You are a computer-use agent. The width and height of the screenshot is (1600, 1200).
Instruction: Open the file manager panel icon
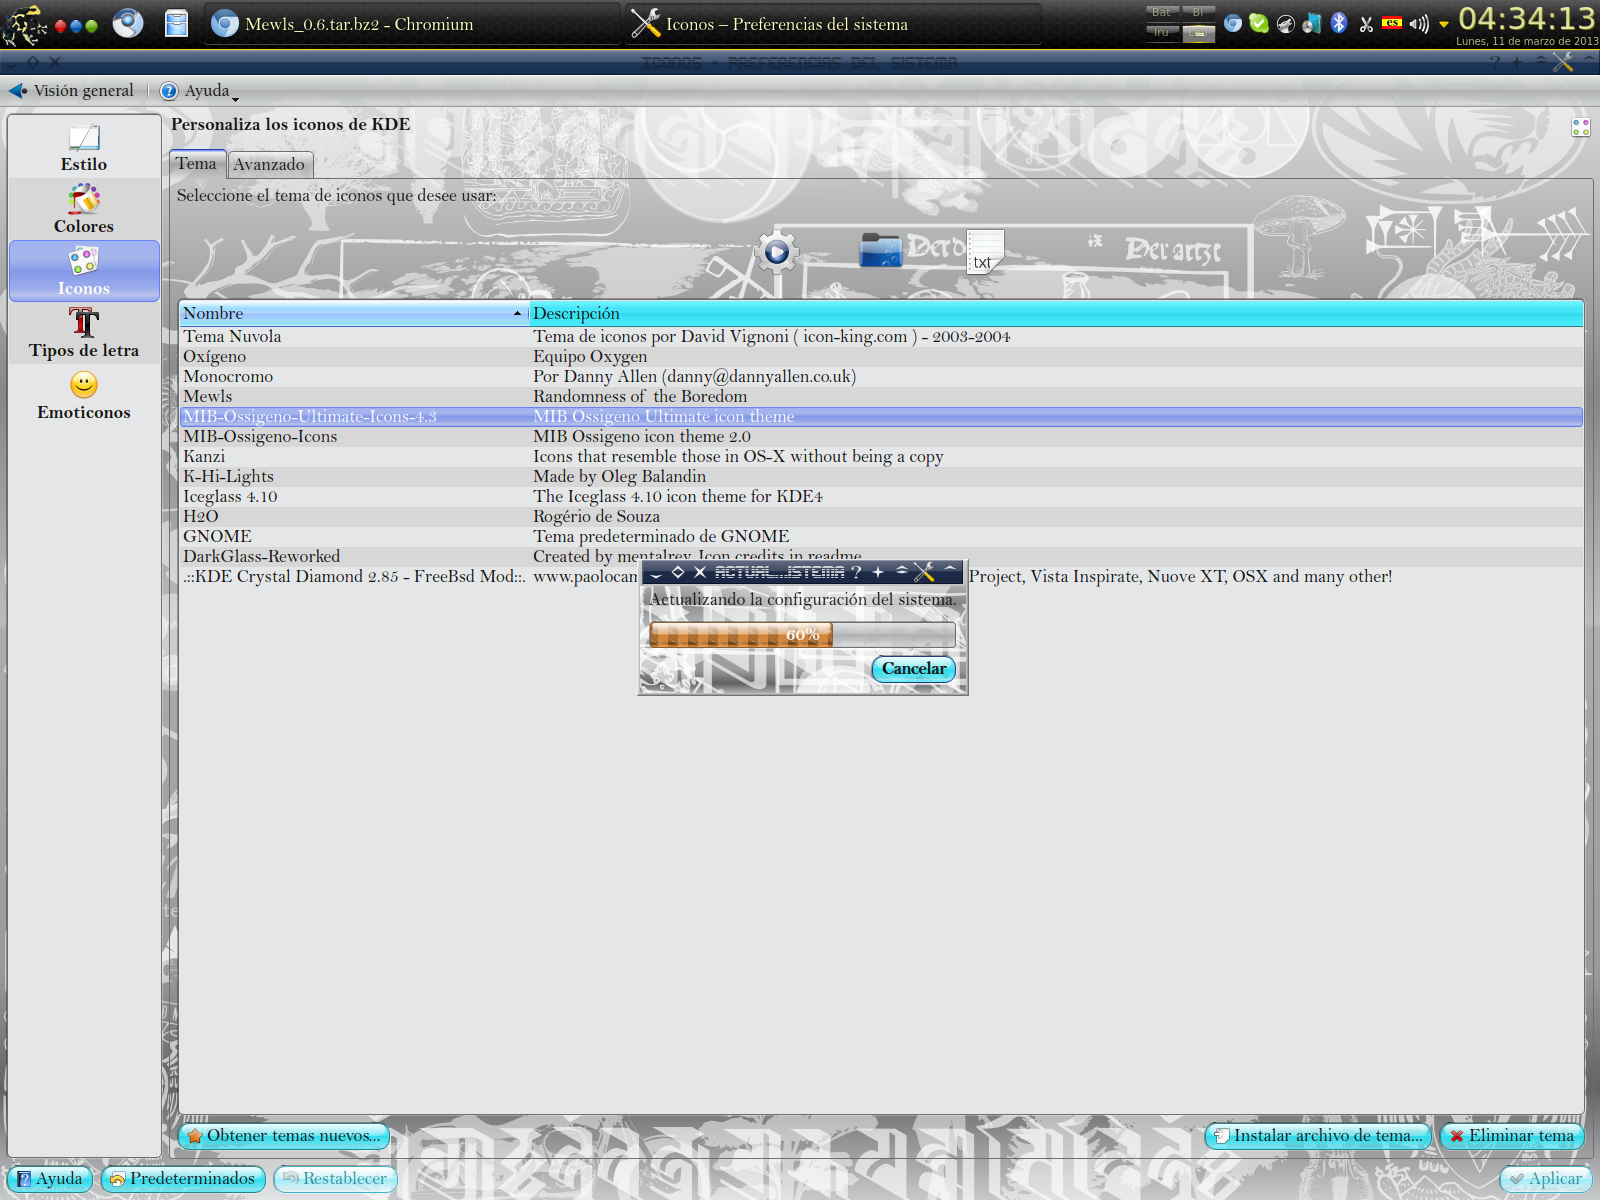click(177, 23)
